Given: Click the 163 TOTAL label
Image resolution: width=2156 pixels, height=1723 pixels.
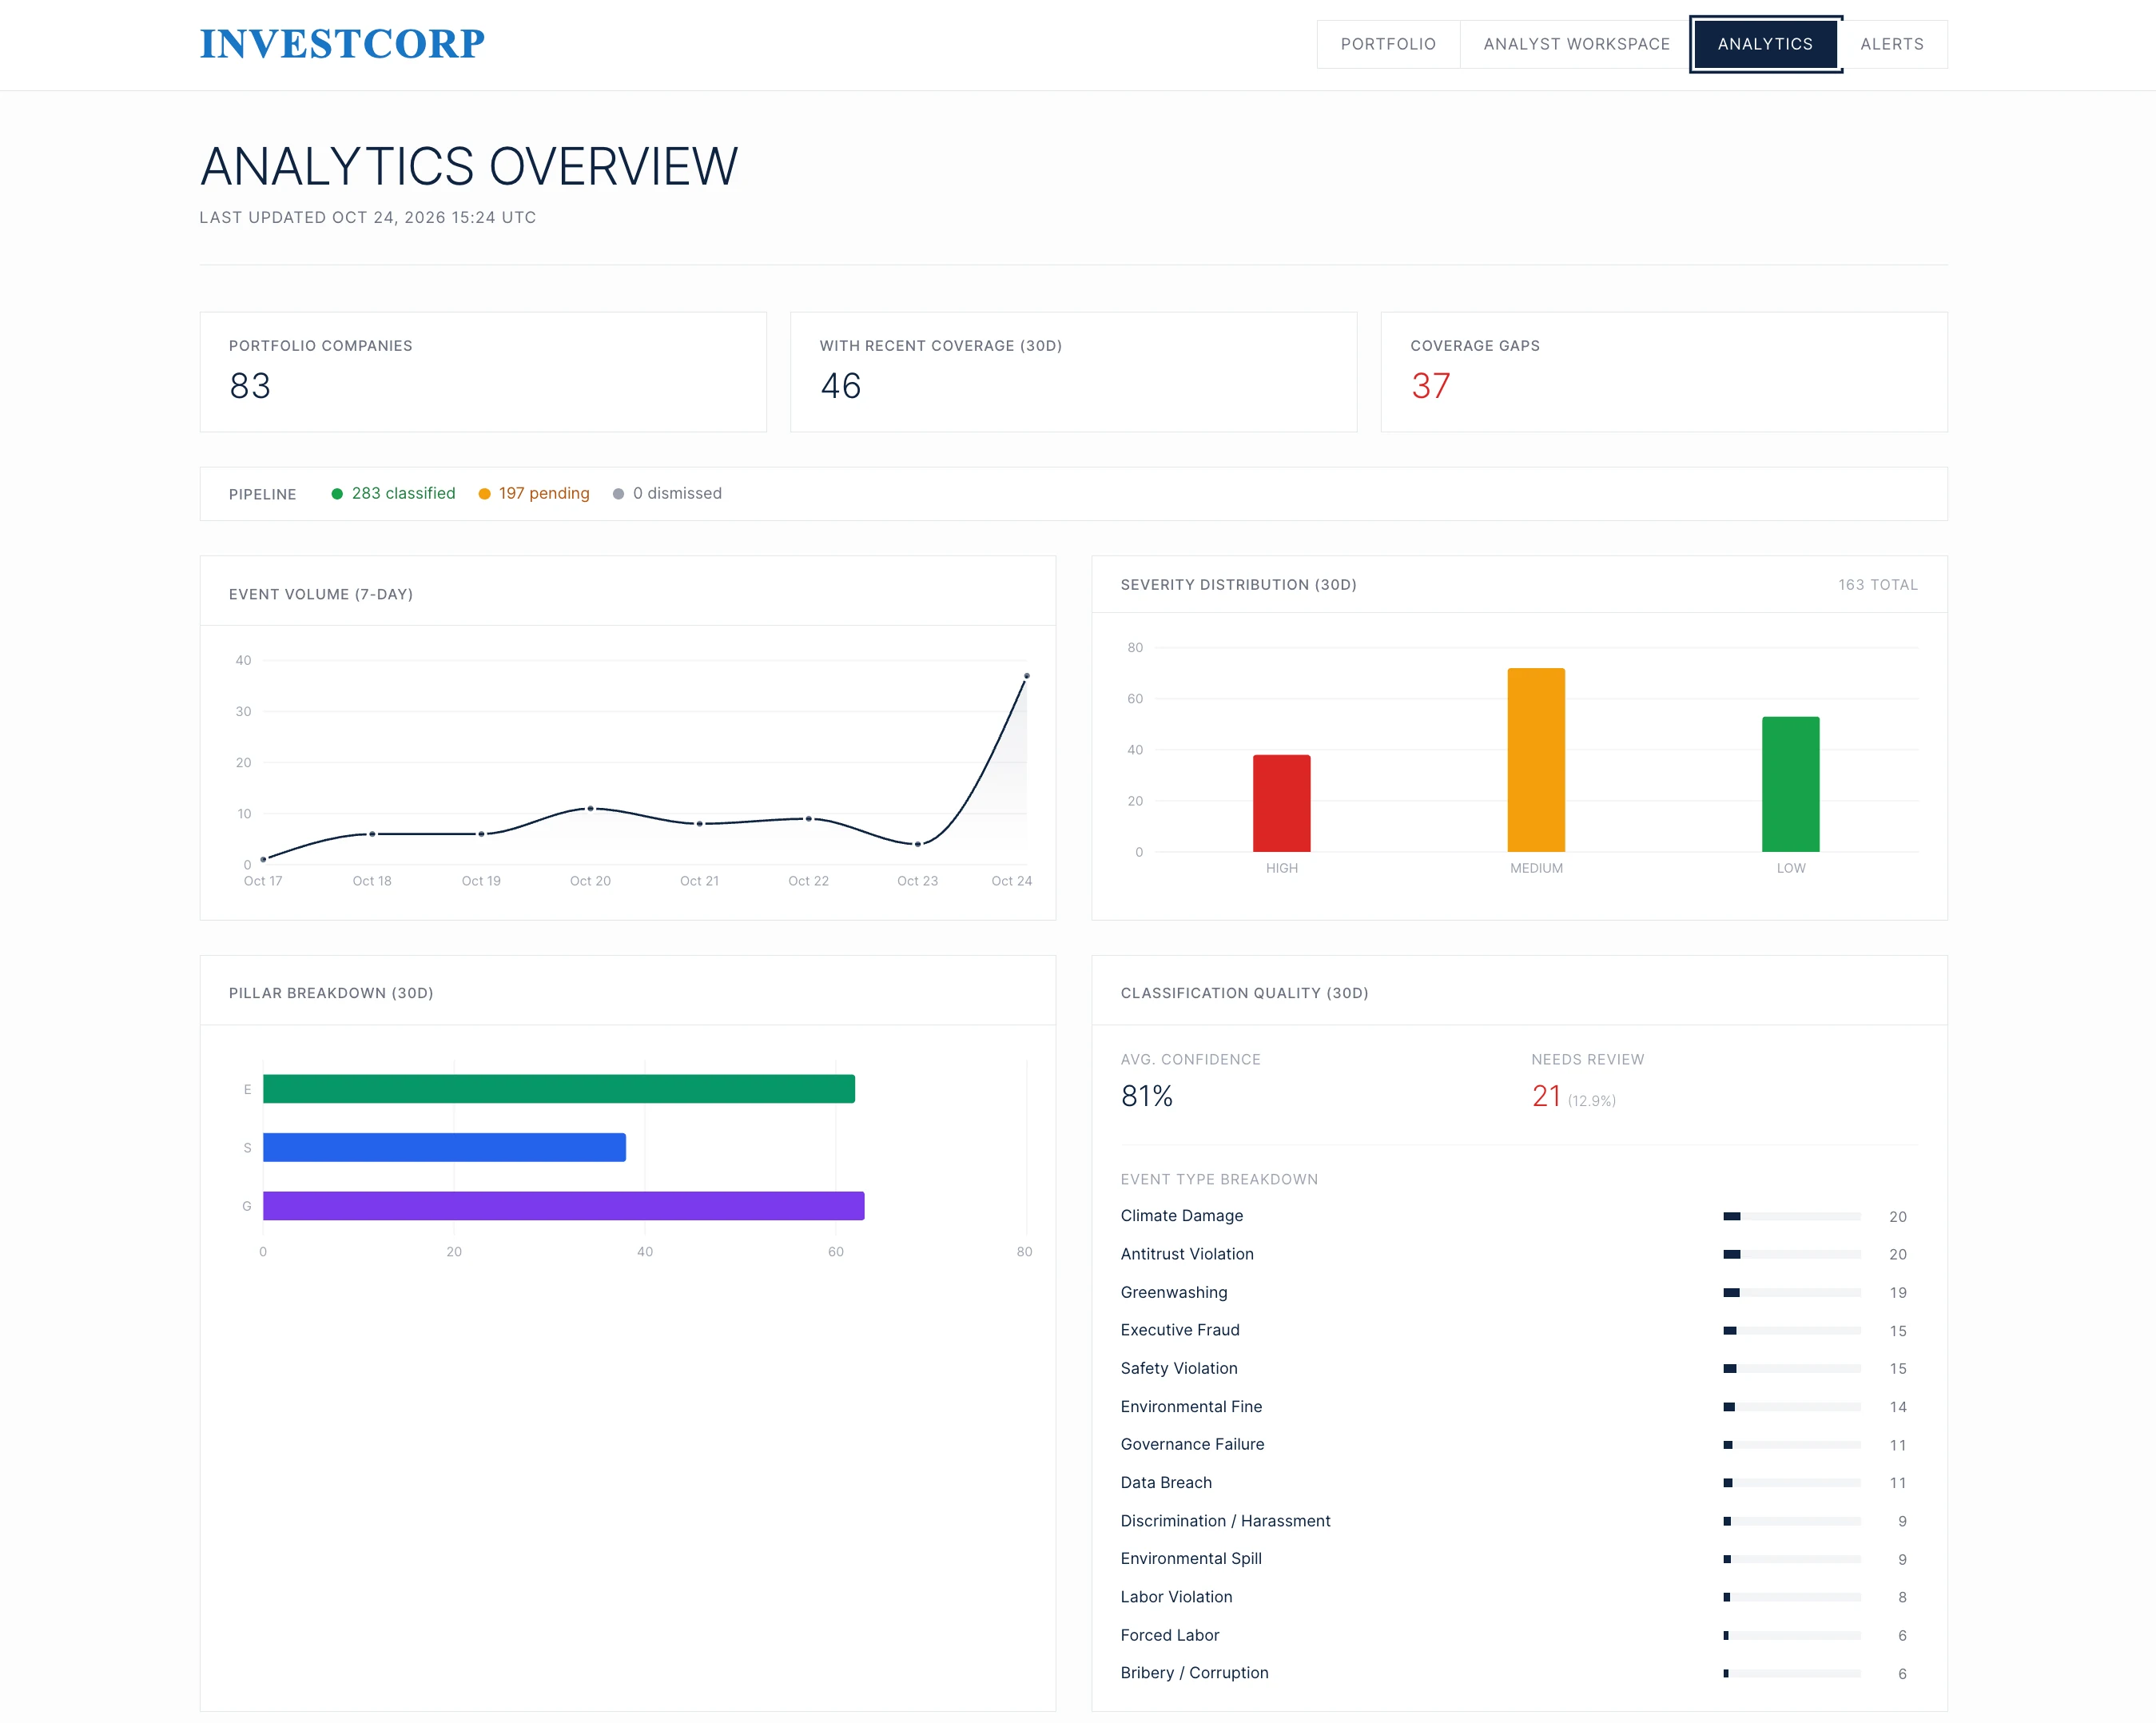Looking at the screenshot, I should coord(1878,585).
